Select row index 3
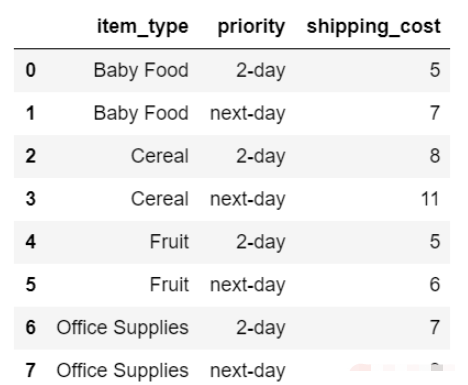 pos(31,199)
